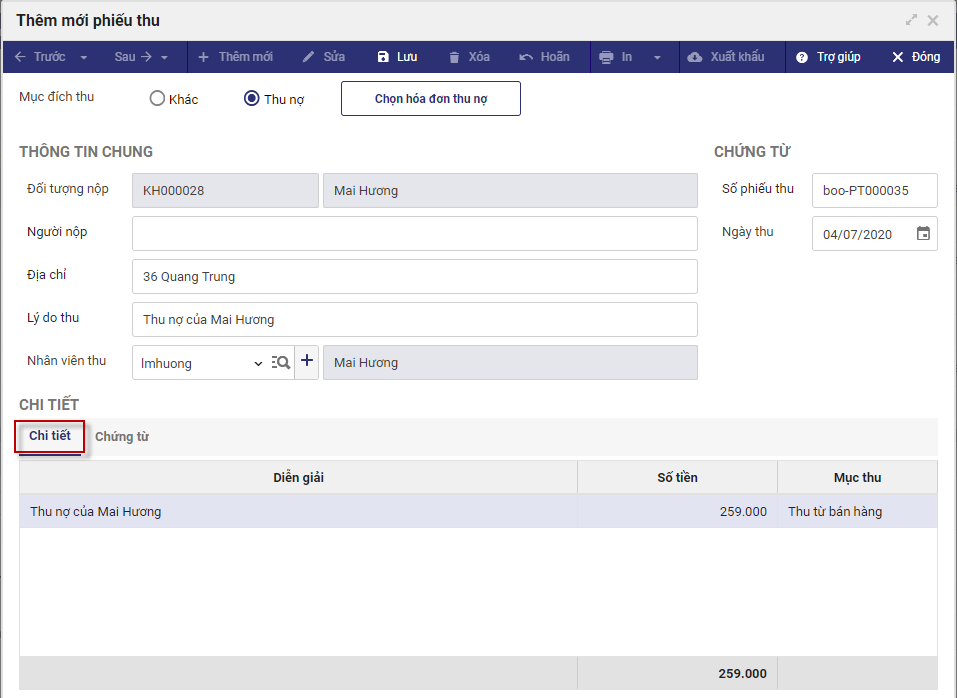The width and height of the screenshot is (957, 698).
Task: Click the Đối tượng nộp name field Mai Hương
Action: coord(510,190)
